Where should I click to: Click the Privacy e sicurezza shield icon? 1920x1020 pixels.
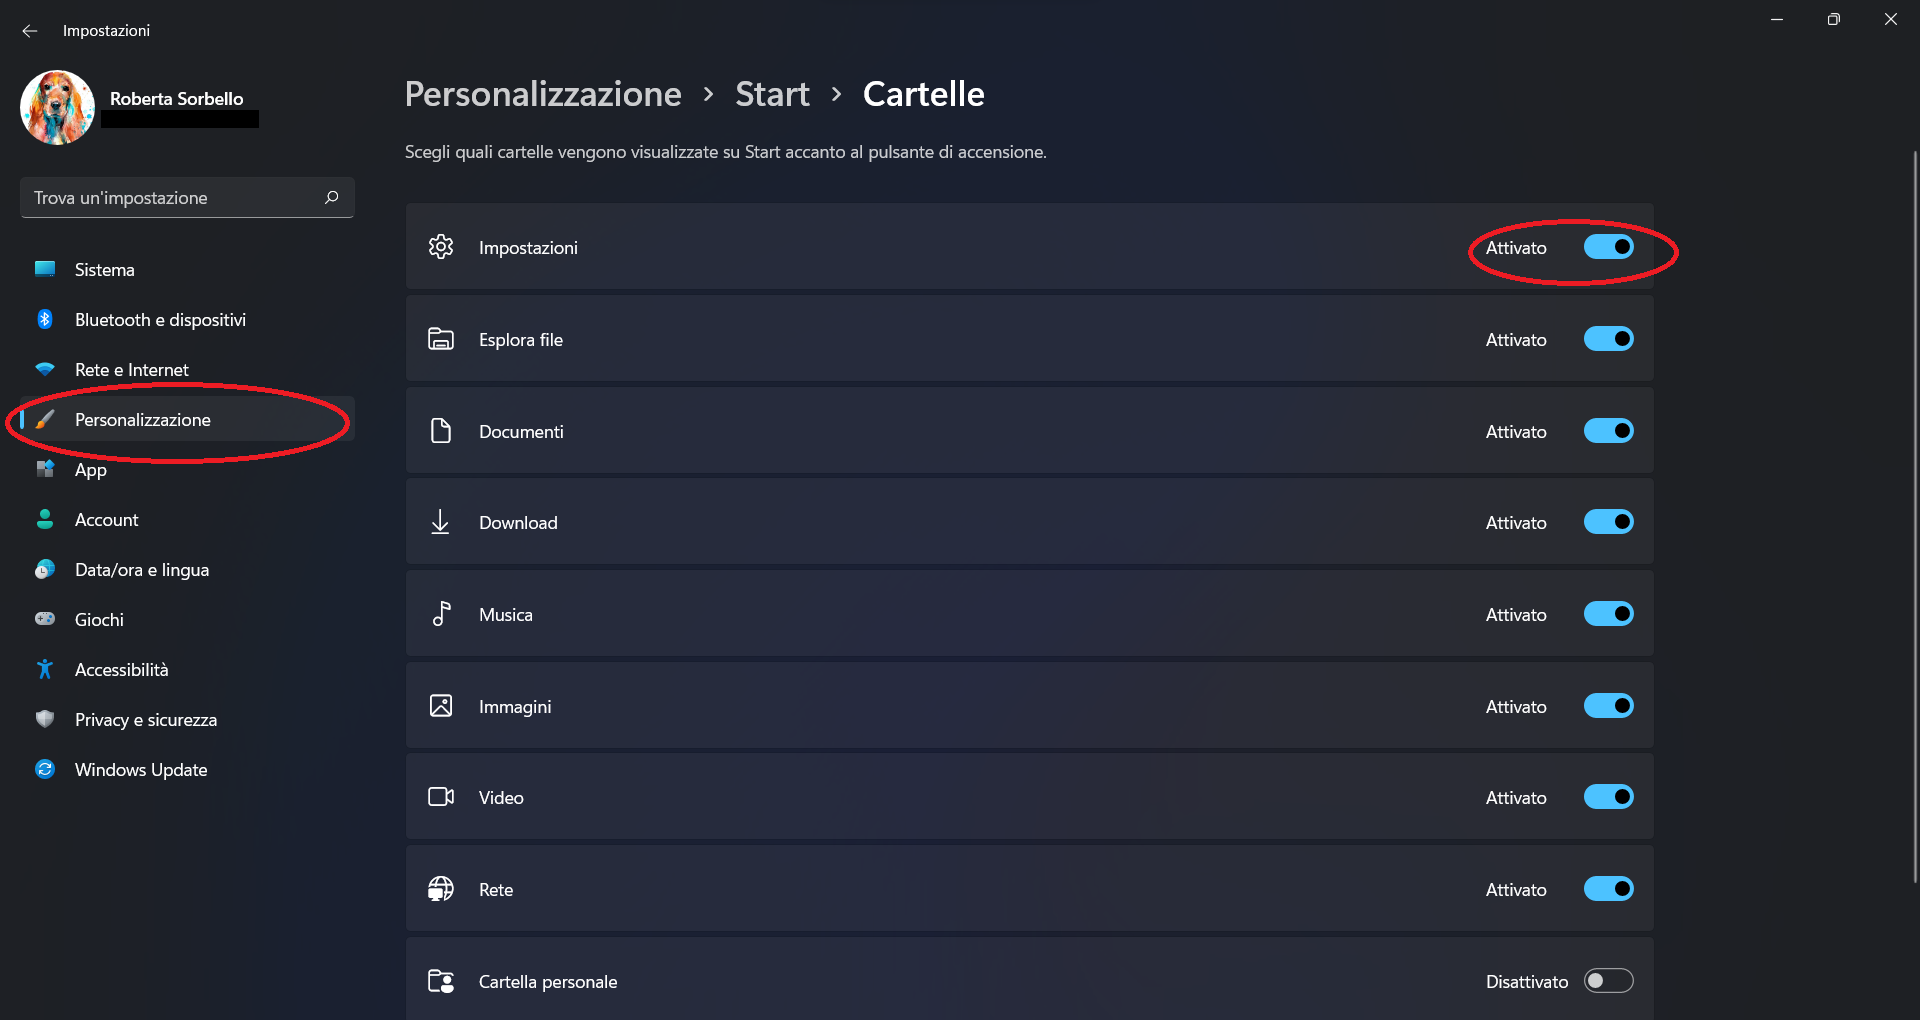point(45,719)
